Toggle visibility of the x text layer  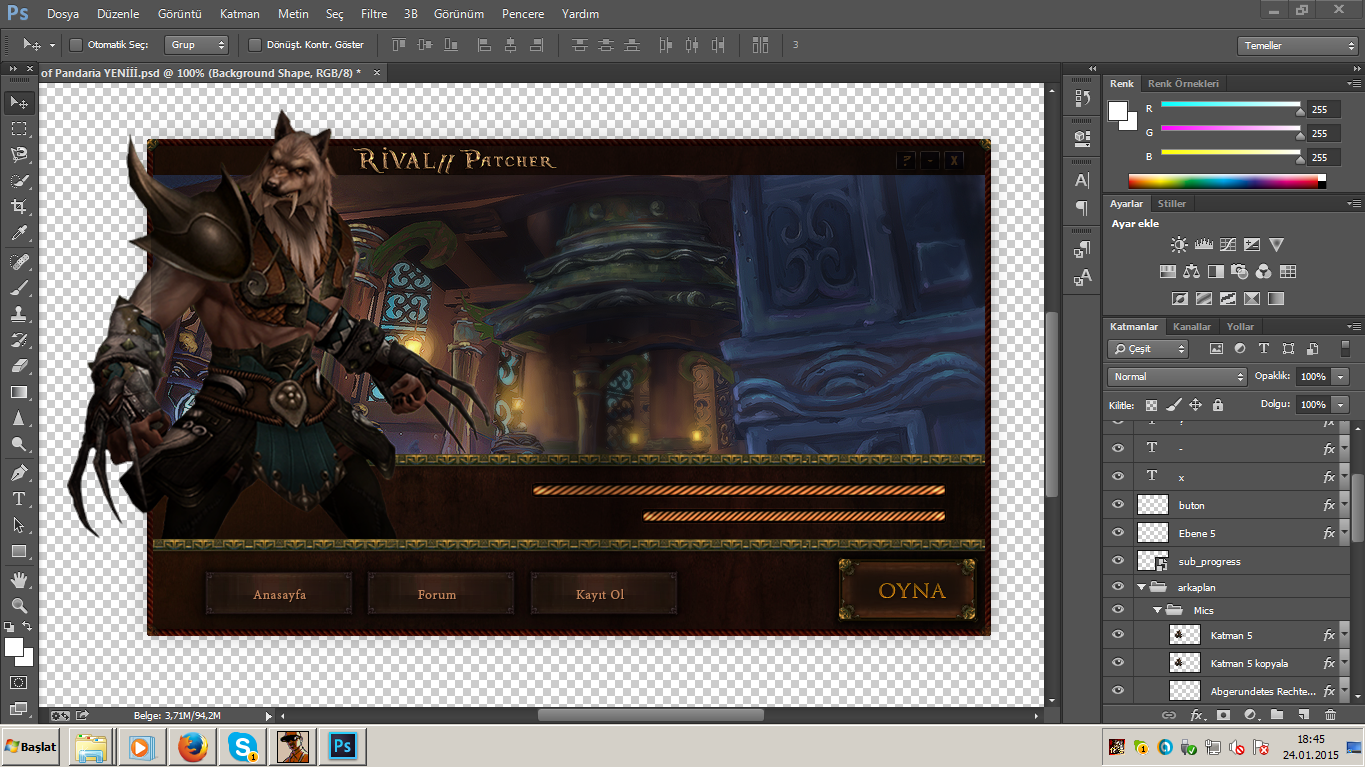pyautogui.click(x=1118, y=477)
